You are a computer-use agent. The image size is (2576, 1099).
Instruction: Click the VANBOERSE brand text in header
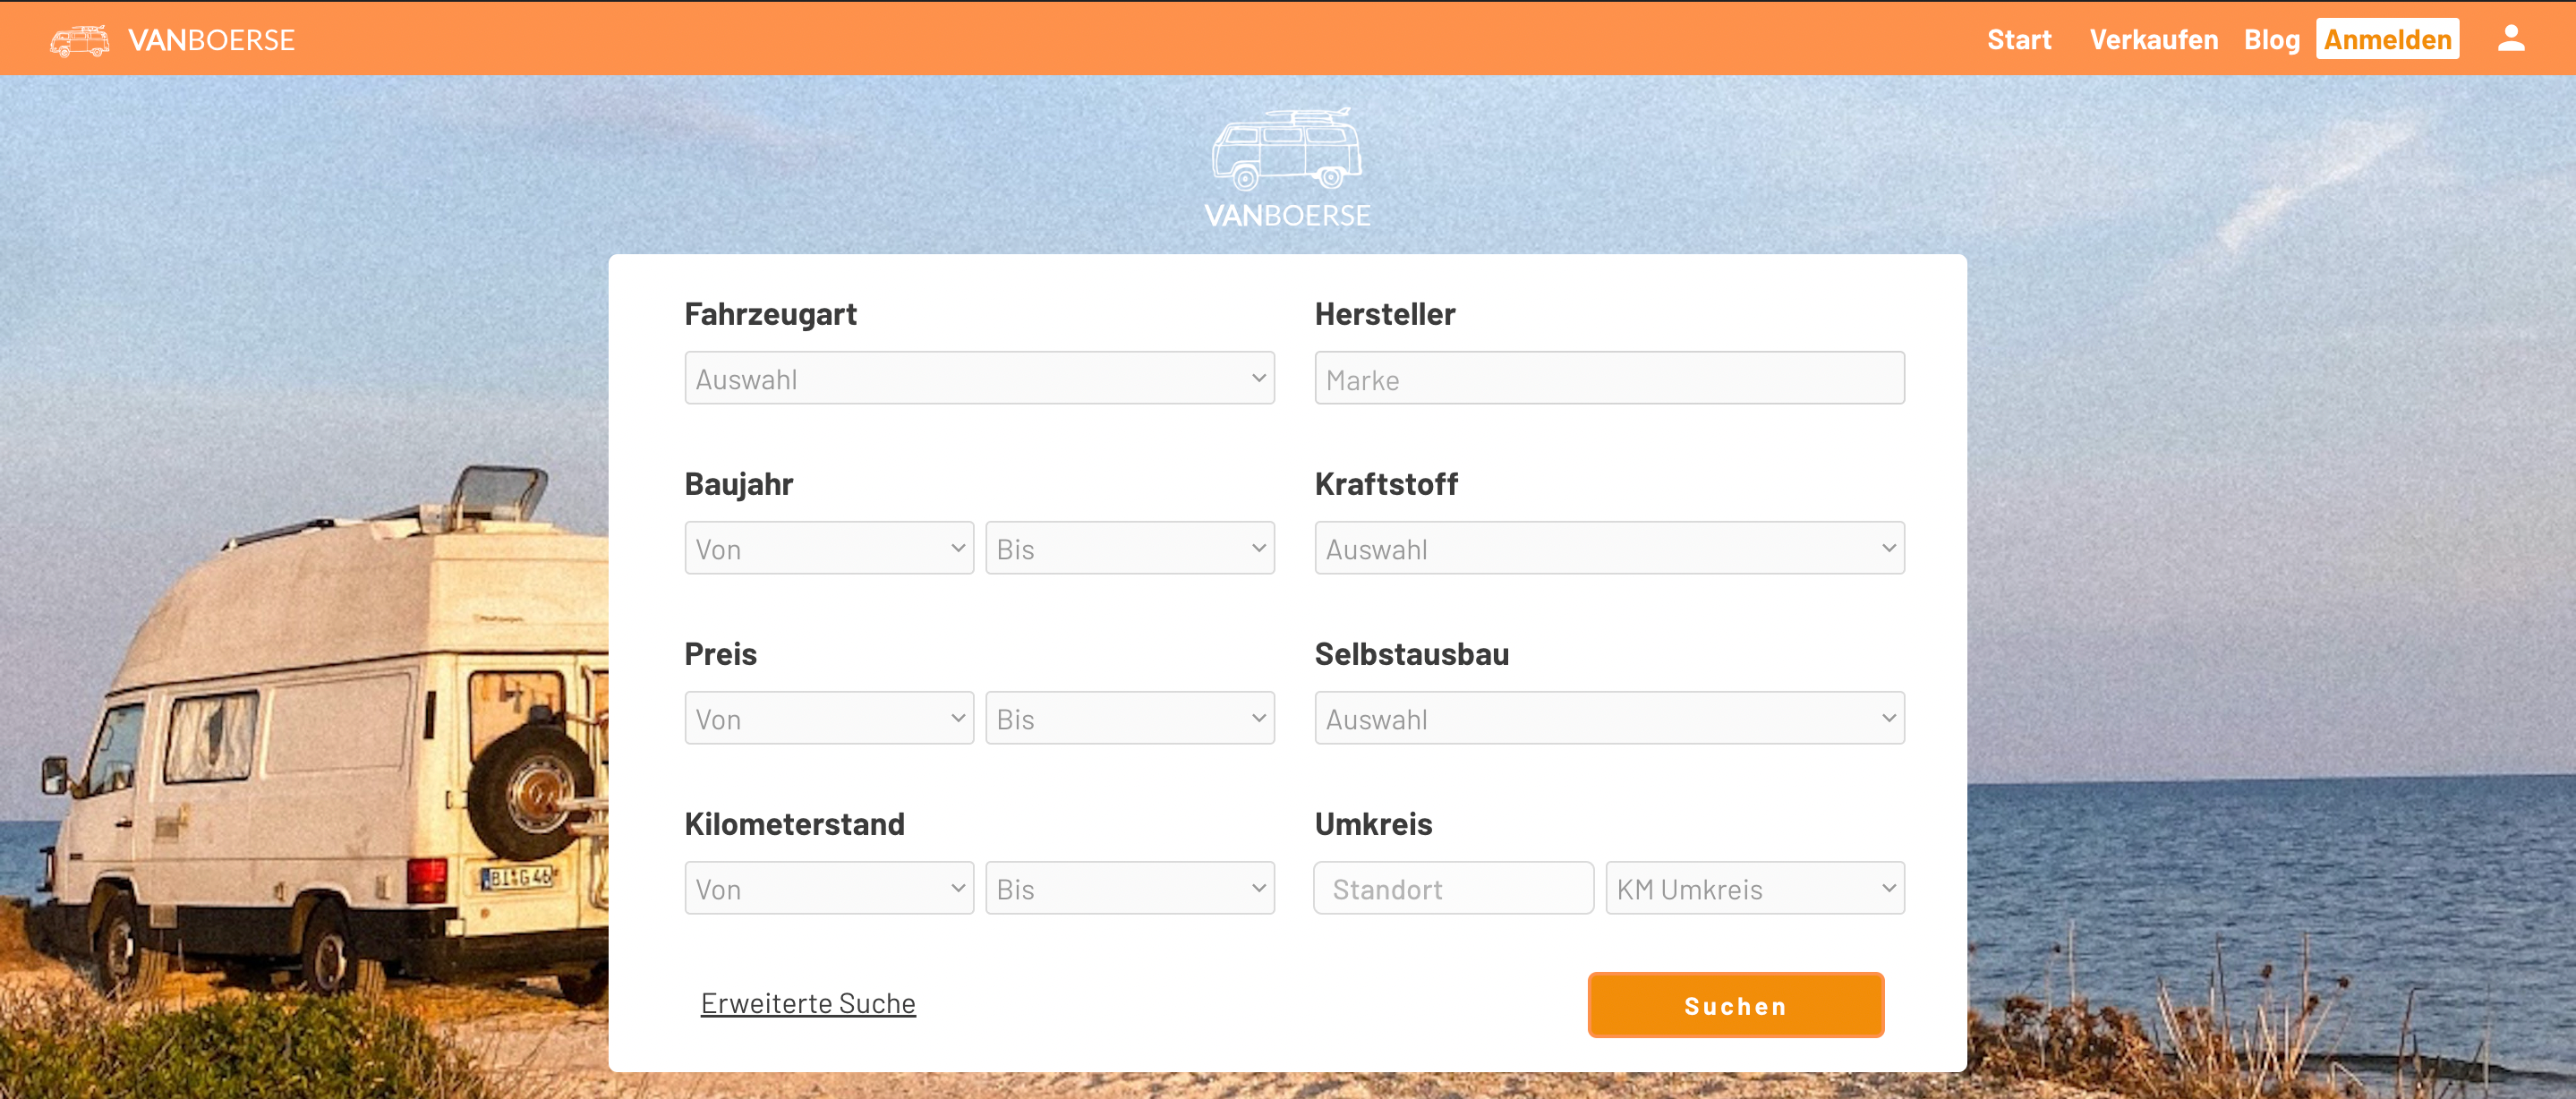pos(211,40)
